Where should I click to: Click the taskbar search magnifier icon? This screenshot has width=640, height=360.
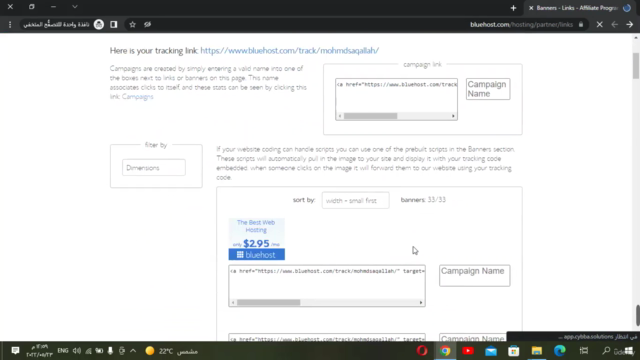point(606,351)
